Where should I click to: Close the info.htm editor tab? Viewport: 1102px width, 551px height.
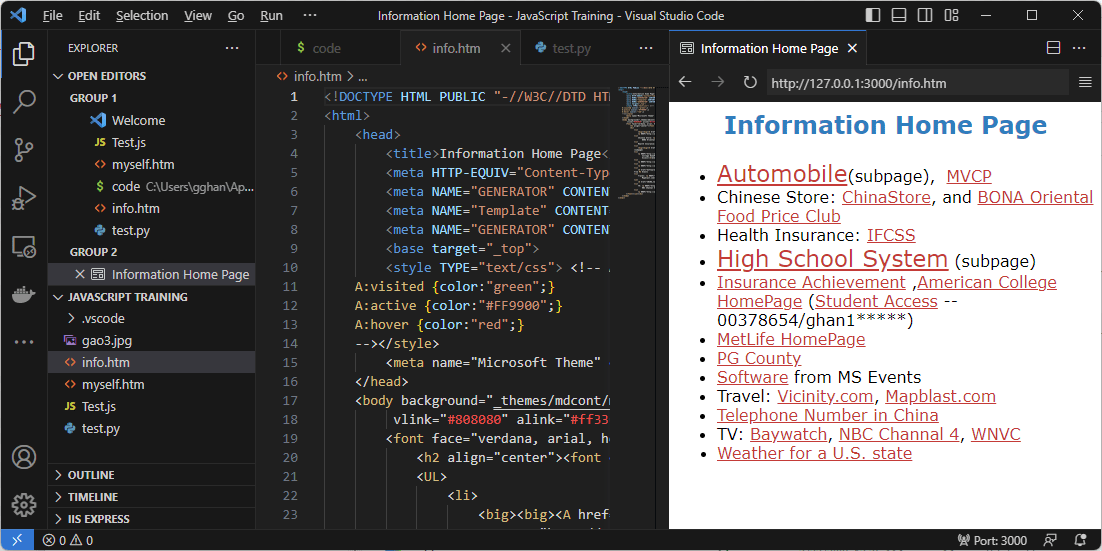click(505, 48)
